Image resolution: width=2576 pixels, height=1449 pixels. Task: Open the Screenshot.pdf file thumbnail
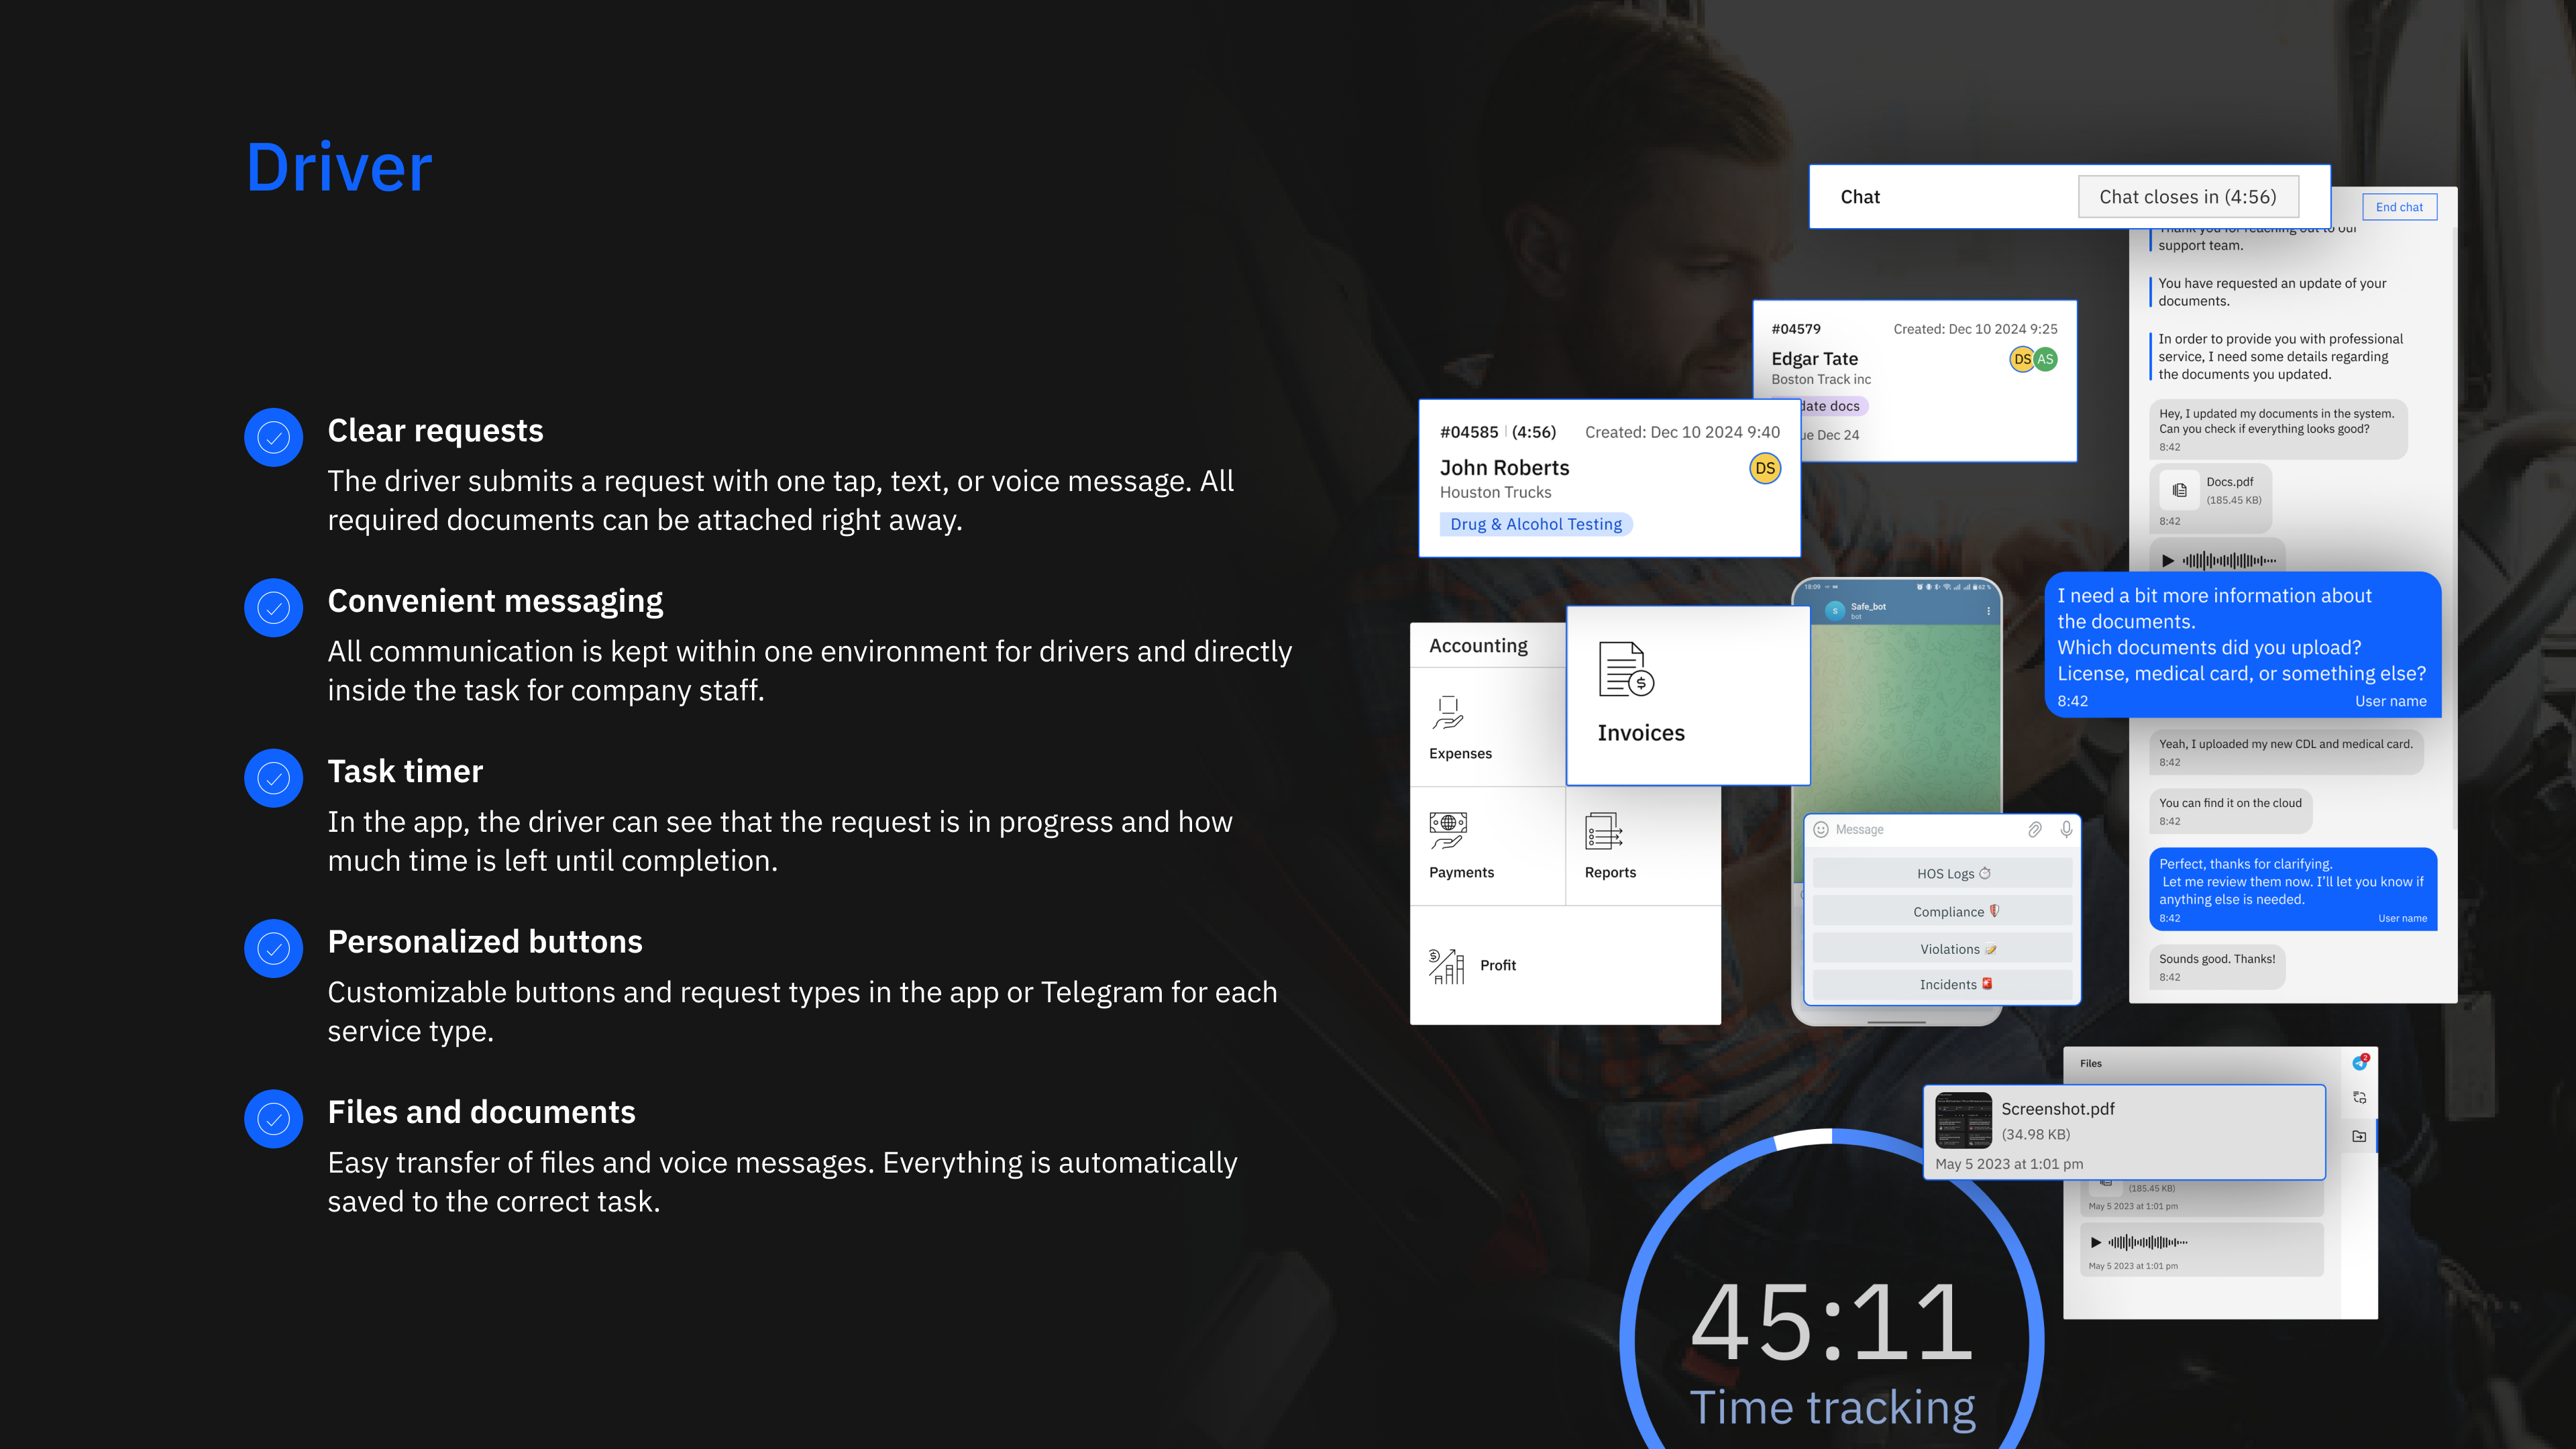point(1964,1120)
